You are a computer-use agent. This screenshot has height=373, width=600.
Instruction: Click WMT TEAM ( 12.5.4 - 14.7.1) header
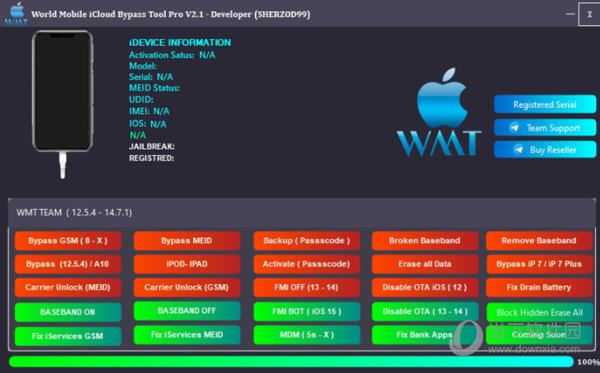tap(74, 212)
